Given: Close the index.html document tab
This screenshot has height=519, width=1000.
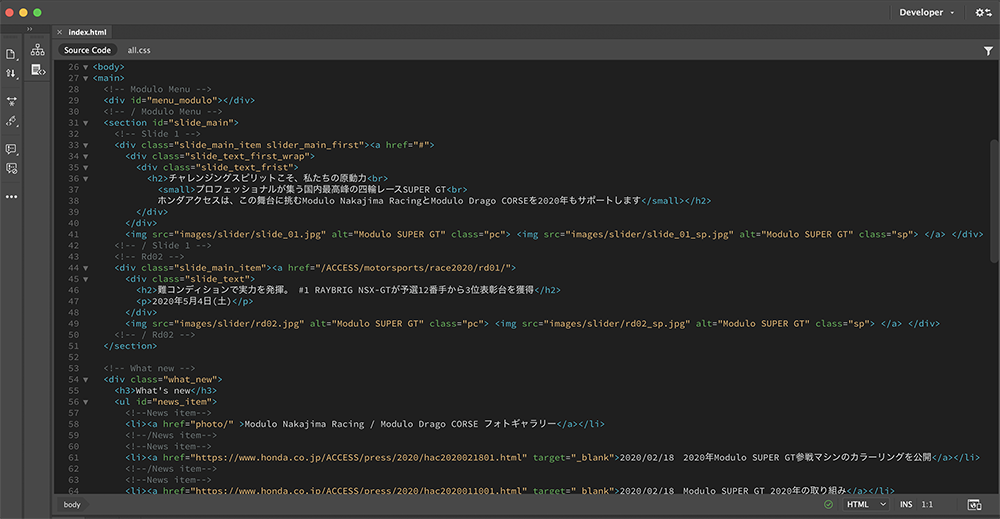Looking at the screenshot, I should [x=59, y=32].
